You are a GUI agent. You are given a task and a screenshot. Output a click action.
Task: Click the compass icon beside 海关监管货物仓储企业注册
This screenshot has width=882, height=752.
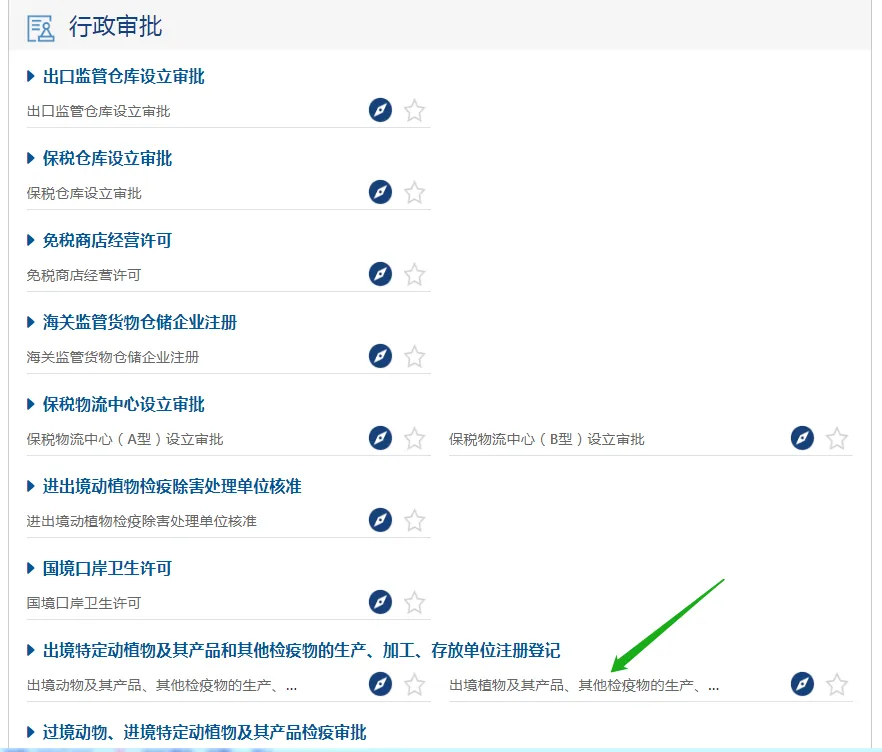(380, 356)
